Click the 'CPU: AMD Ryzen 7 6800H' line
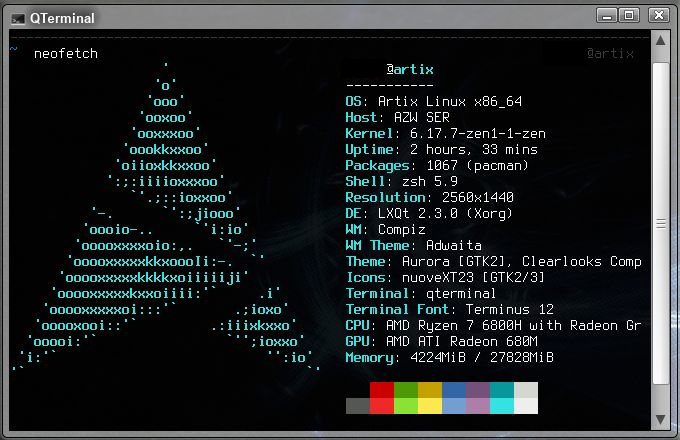The width and height of the screenshot is (680, 440). pos(494,326)
